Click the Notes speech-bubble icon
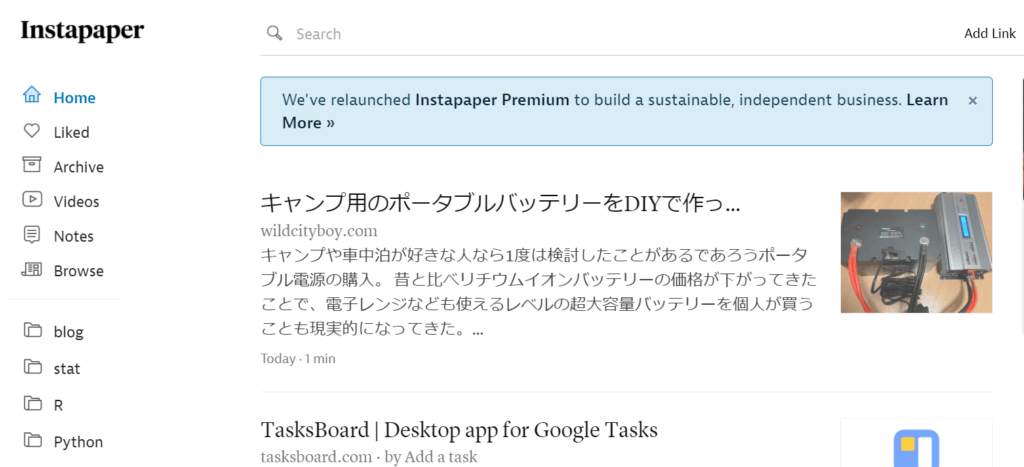This screenshot has width=1024, height=467. pos(31,234)
